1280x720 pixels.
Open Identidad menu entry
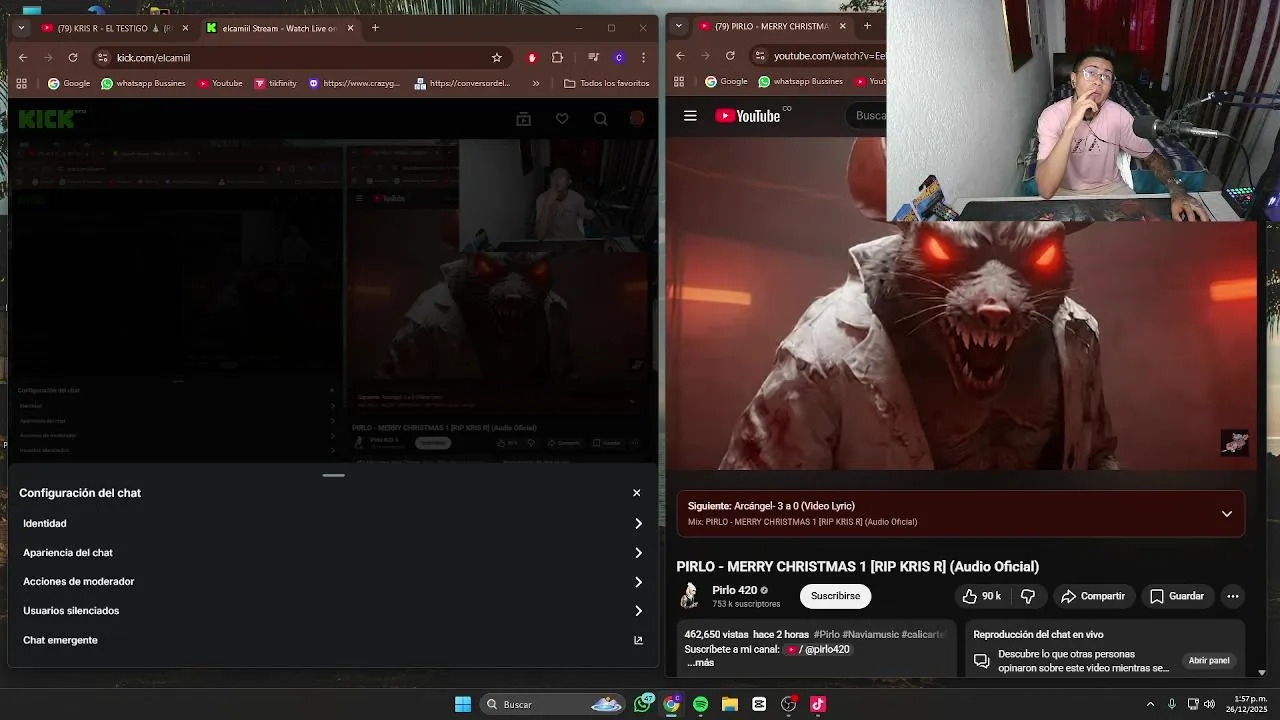click(x=333, y=524)
